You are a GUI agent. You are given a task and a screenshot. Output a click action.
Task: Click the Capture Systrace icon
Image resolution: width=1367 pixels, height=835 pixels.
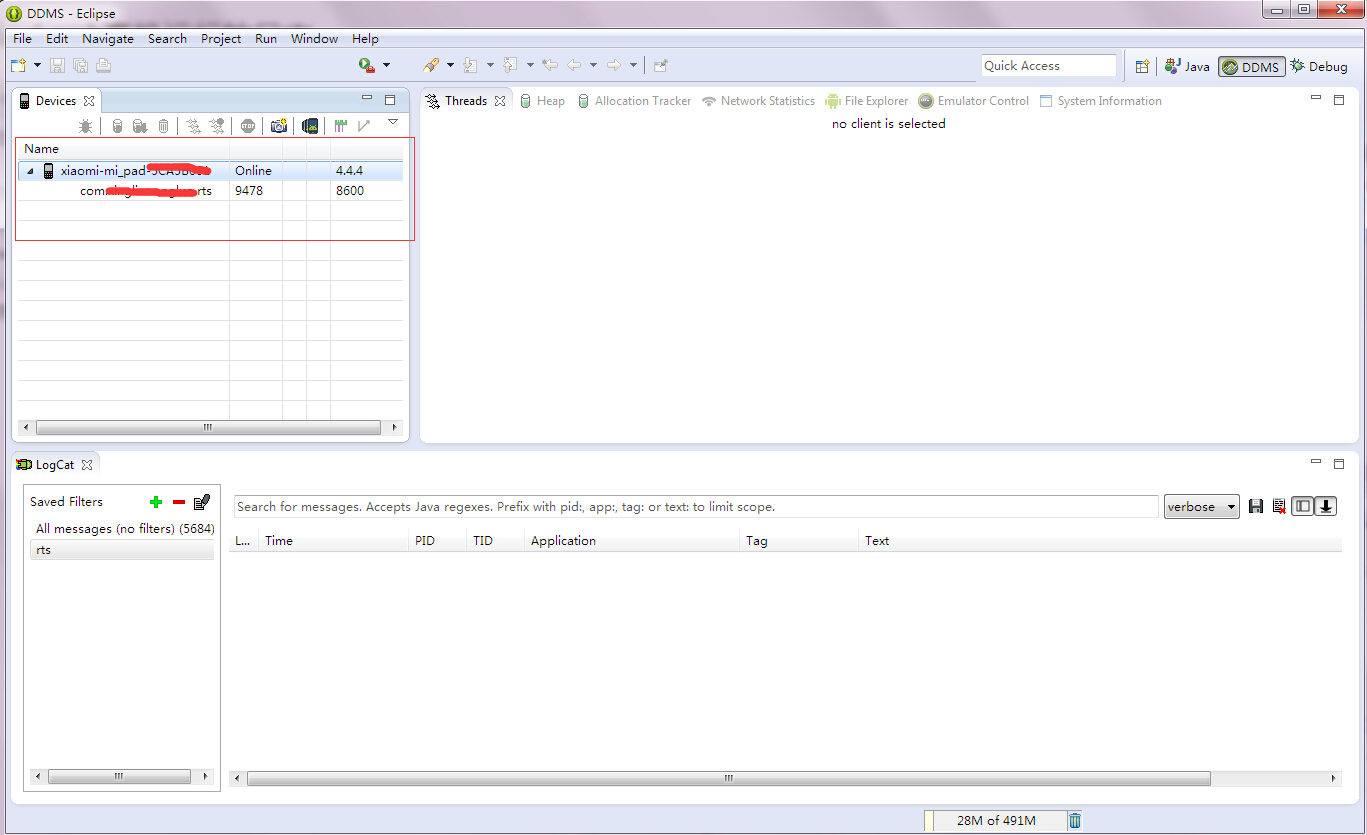coord(341,126)
